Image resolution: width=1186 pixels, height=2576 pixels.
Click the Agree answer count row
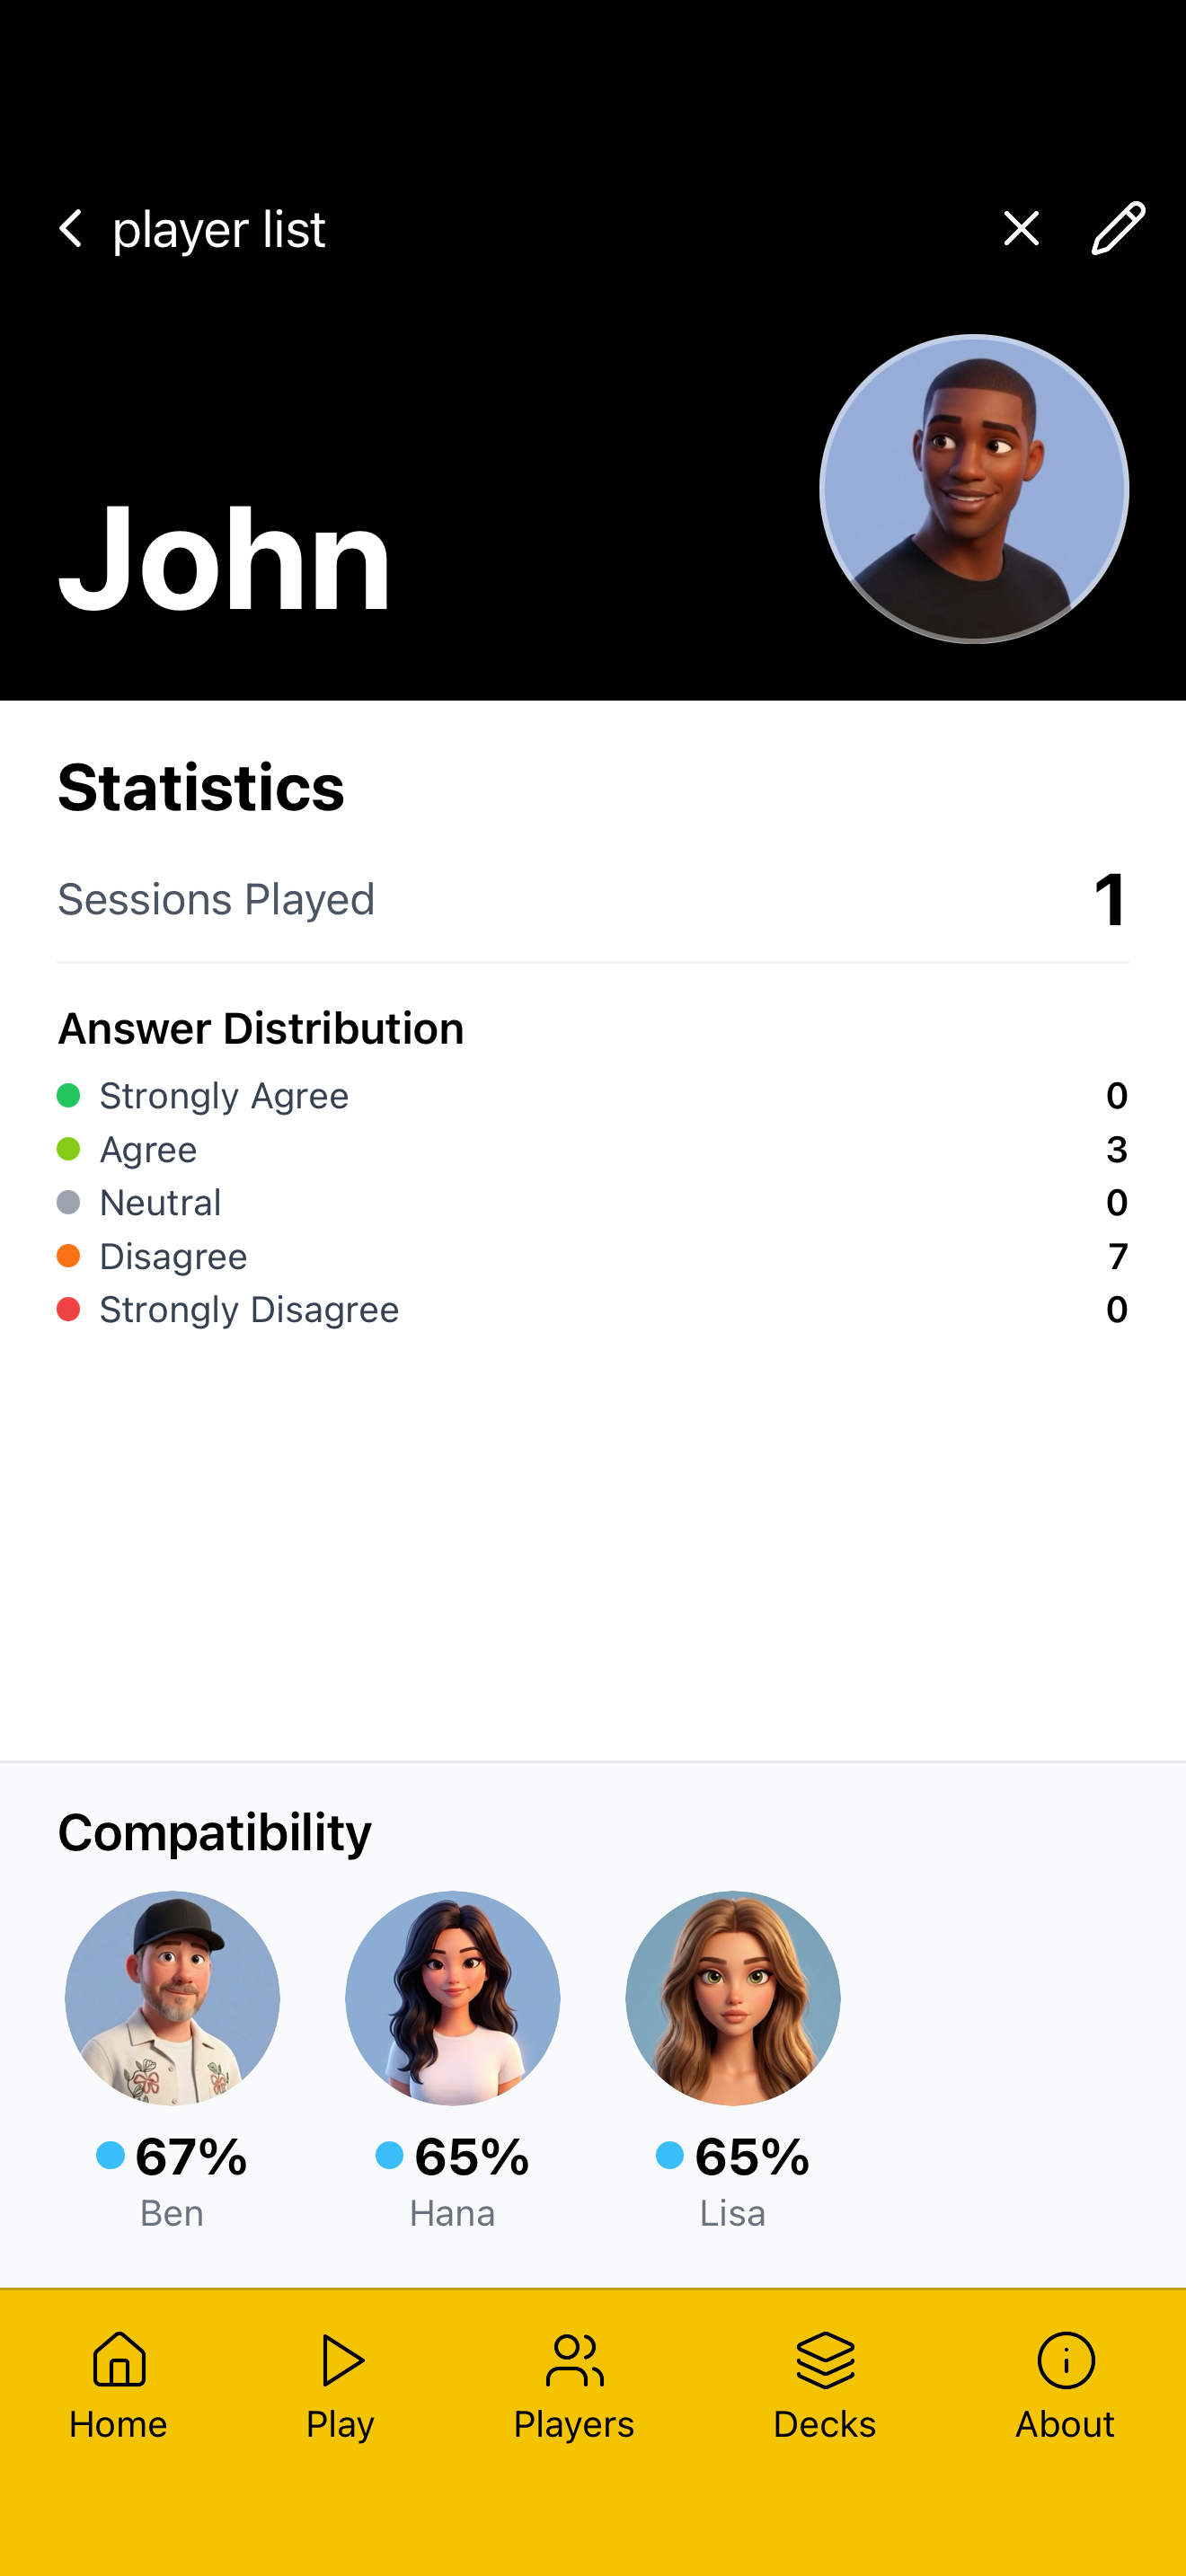[x=593, y=1149]
